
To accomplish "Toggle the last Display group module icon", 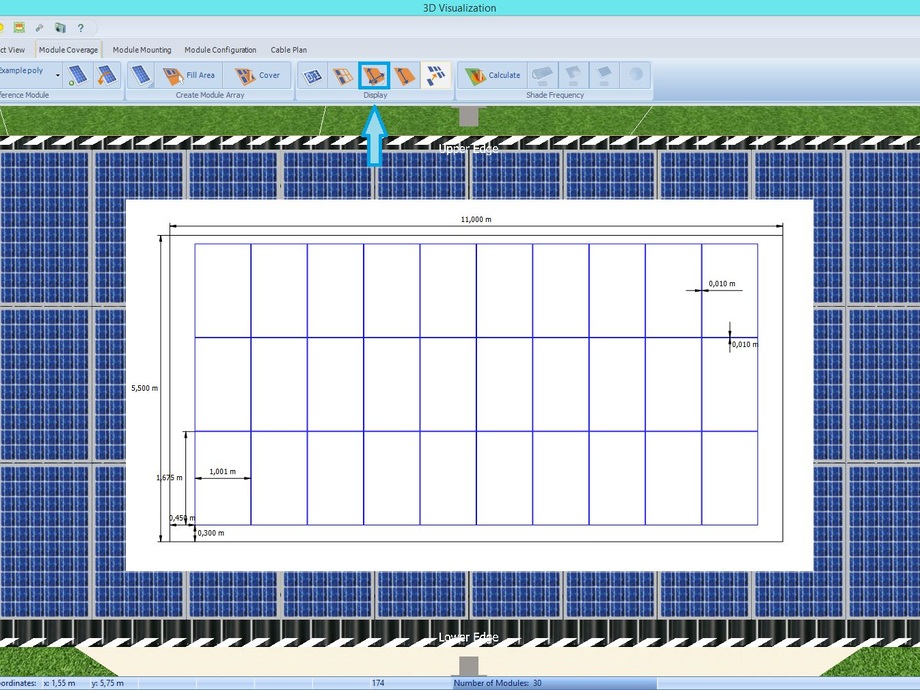I will click(x=435, y=75).
